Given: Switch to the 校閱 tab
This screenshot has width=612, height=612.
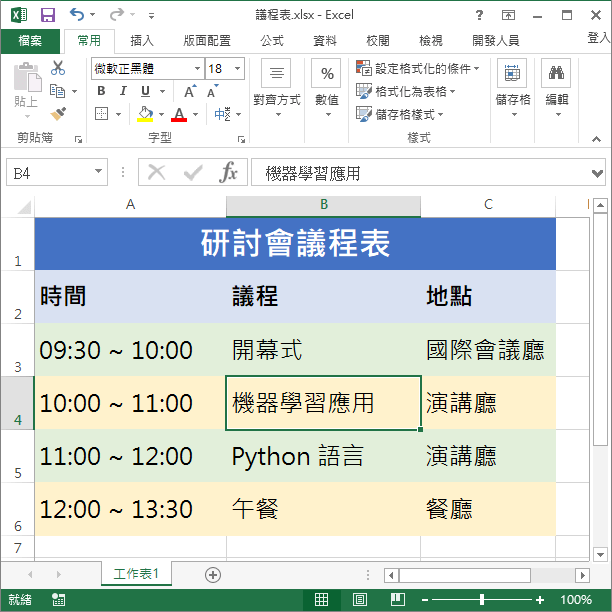Looking at the screenshot, I should [x=378, y=41].
